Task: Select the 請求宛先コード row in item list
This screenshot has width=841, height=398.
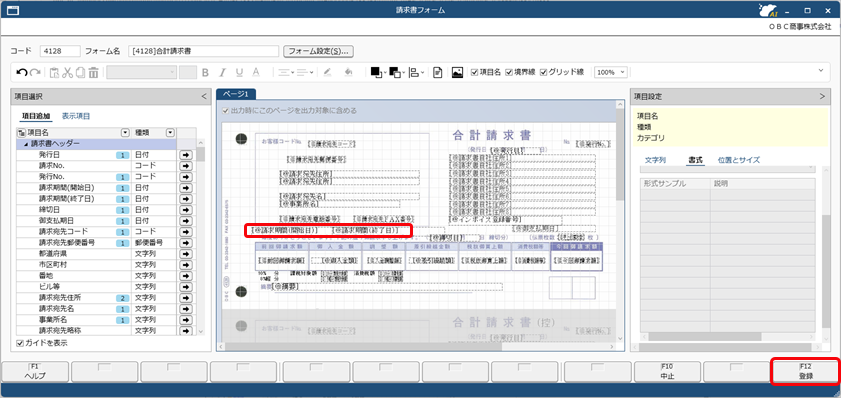Action: click(x=98, y=232)
